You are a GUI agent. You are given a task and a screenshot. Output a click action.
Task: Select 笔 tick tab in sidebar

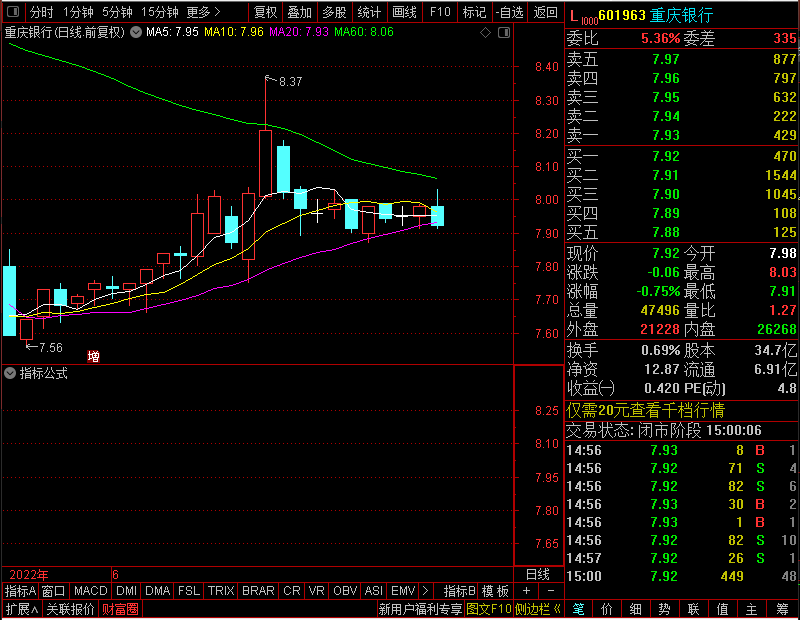pos(578,609)
